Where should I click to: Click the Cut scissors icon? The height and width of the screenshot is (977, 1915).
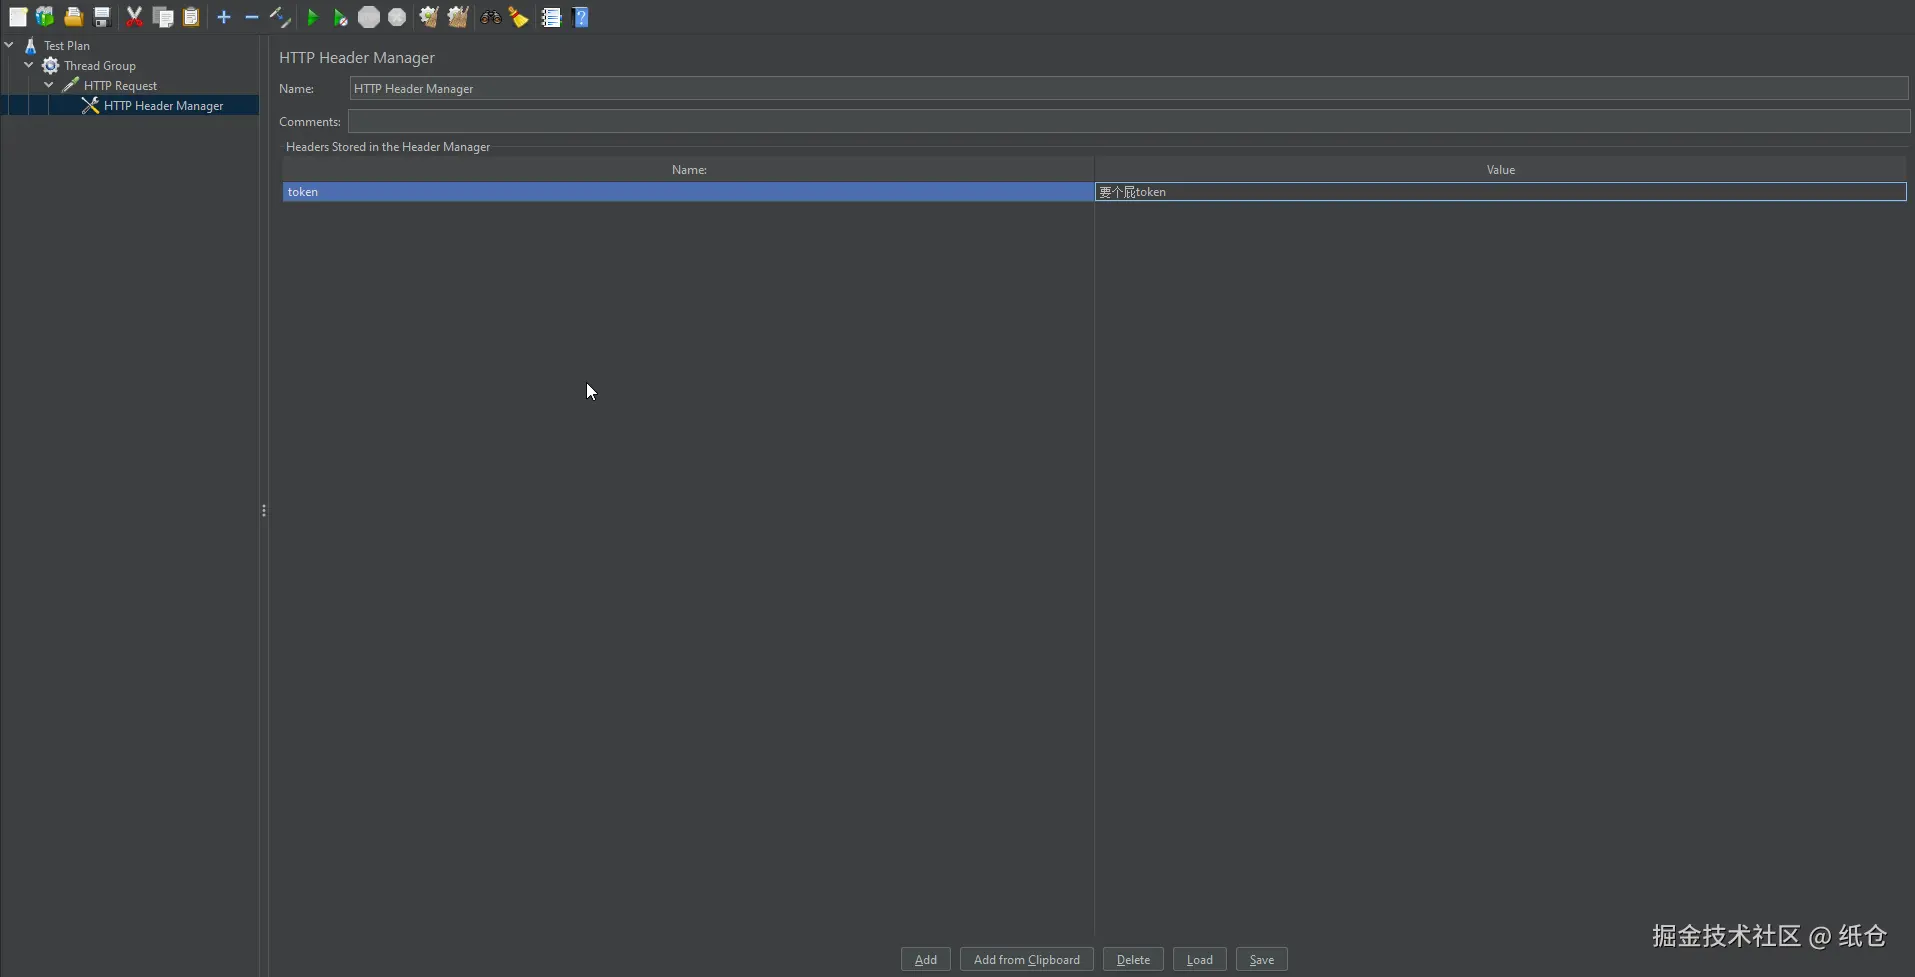coord(134,17)
